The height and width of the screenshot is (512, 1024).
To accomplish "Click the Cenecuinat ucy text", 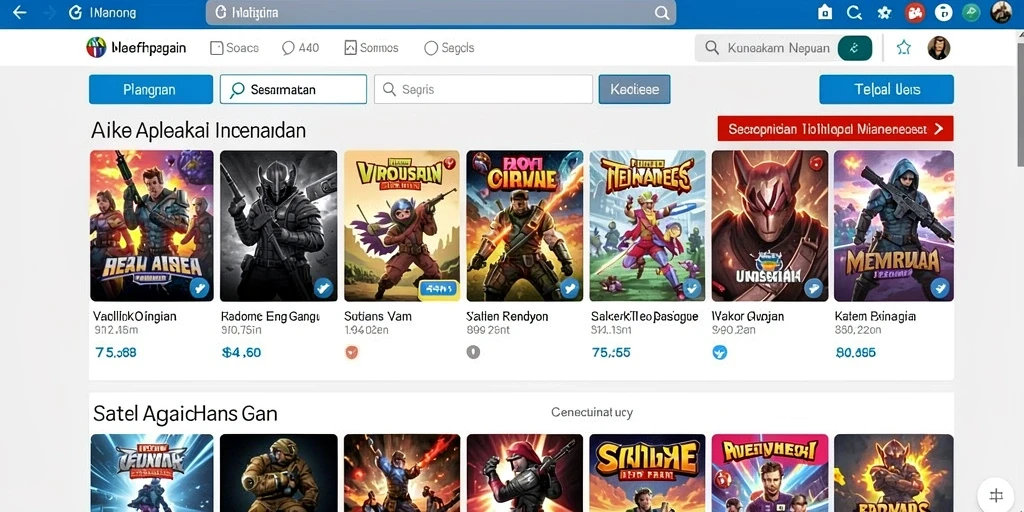I will pos(592,412).
